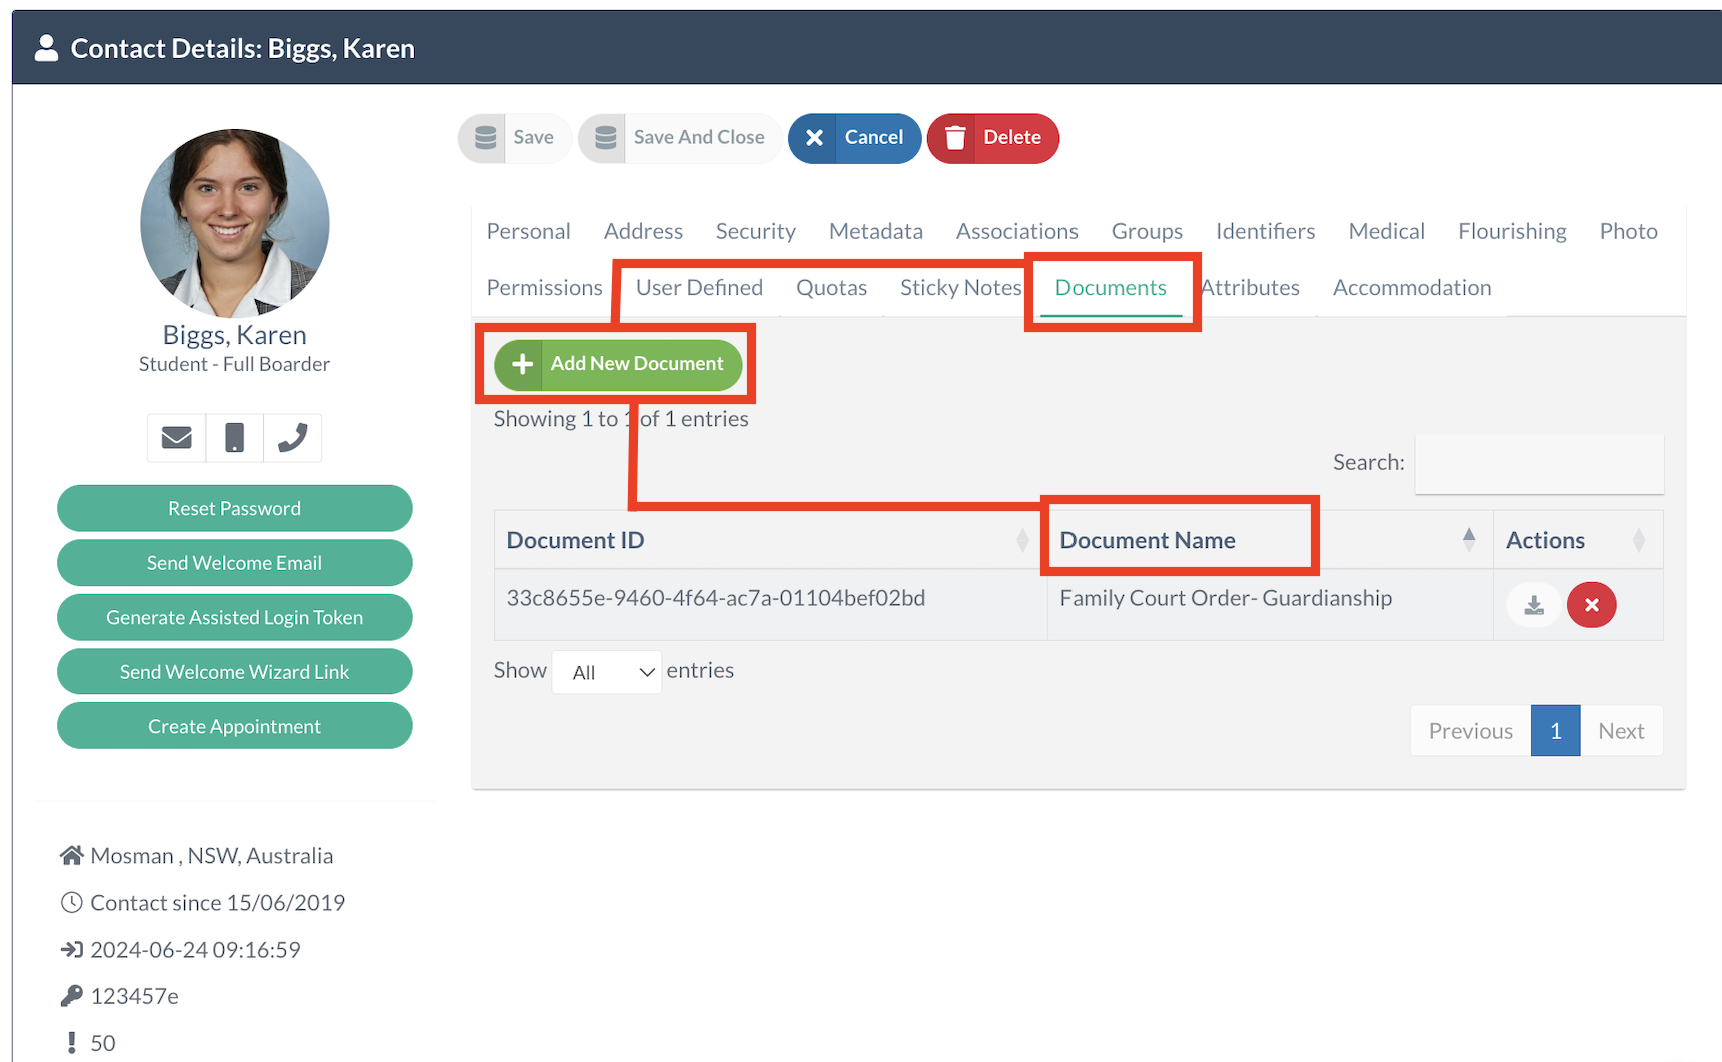Viewport: 1722px width, 1062px height.
Task: Send Welcome Wizard Link
Action: coord(234,672)
